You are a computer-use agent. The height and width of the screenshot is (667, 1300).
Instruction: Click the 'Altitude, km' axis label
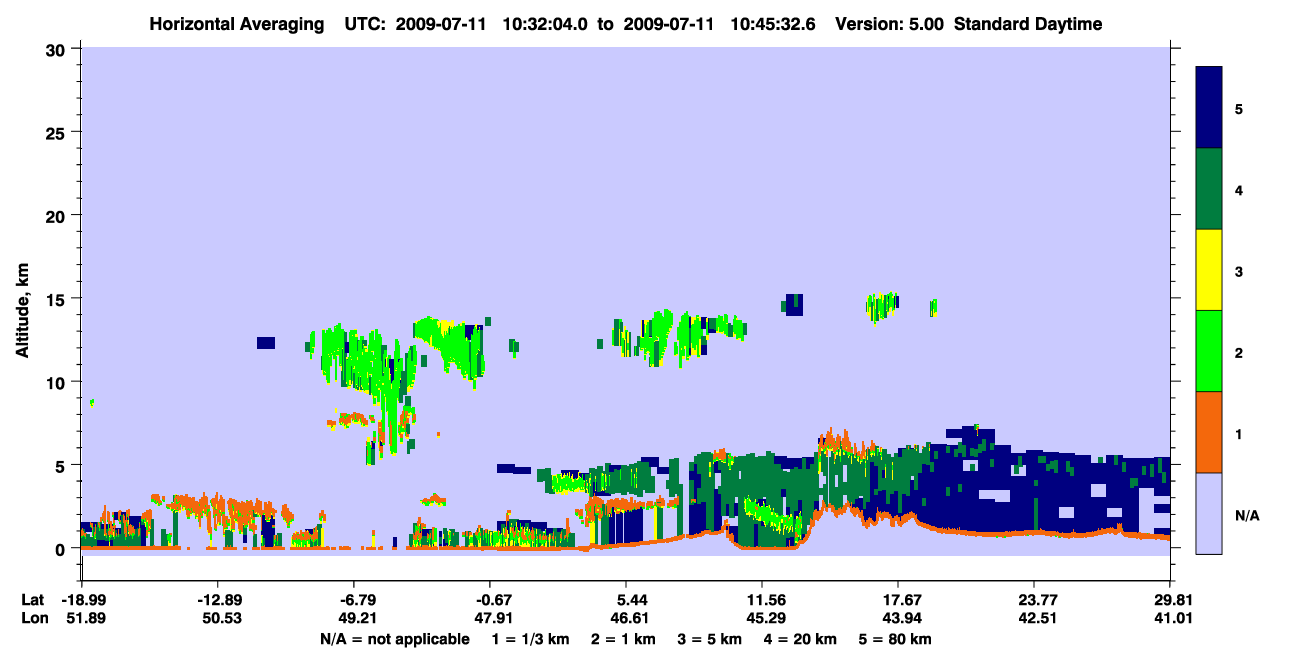(22, 312)
